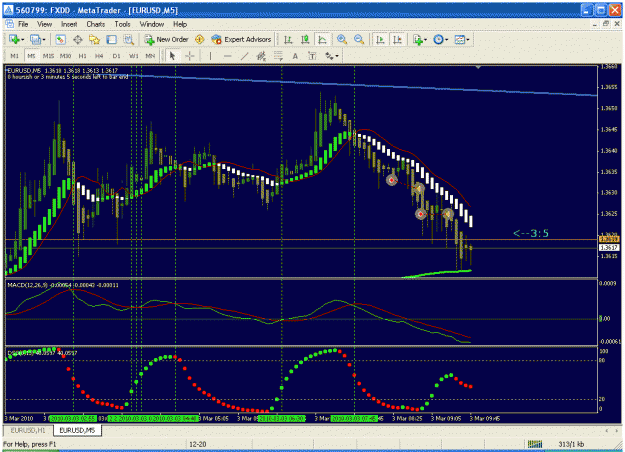Select the Cursor arrow tool
This screenshot has height=452, width=625.
pyautogui.click(x=173, y=56)
